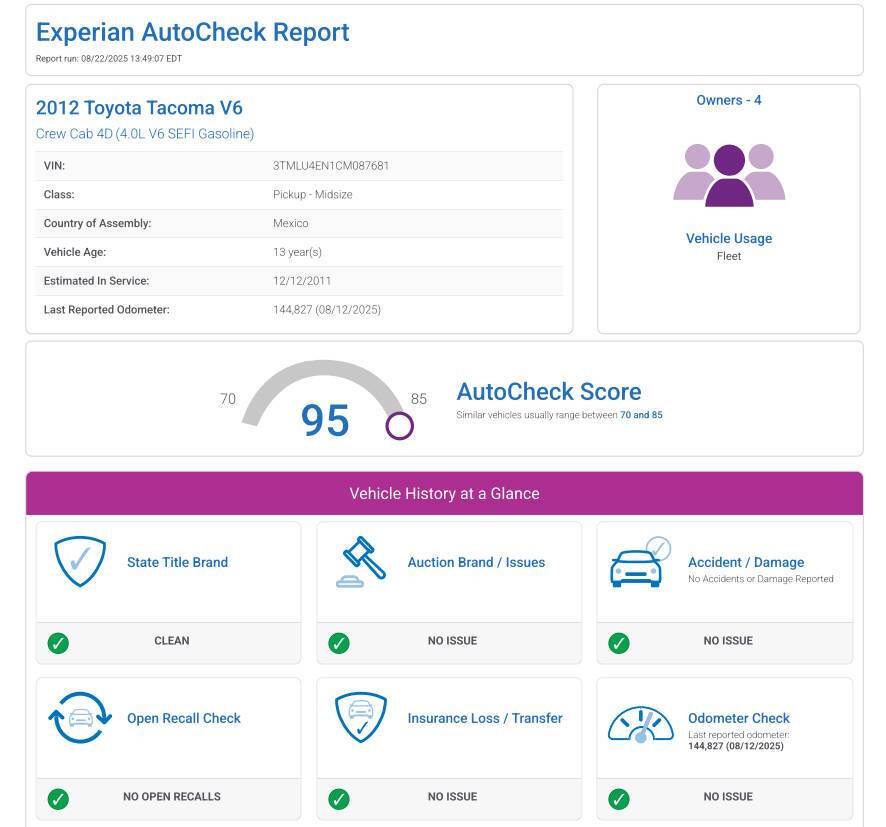Click the 'Last Reported Odometer:' row label
Image resolution: width=886 pixels, height=827 pixels.
pos(106,310)
